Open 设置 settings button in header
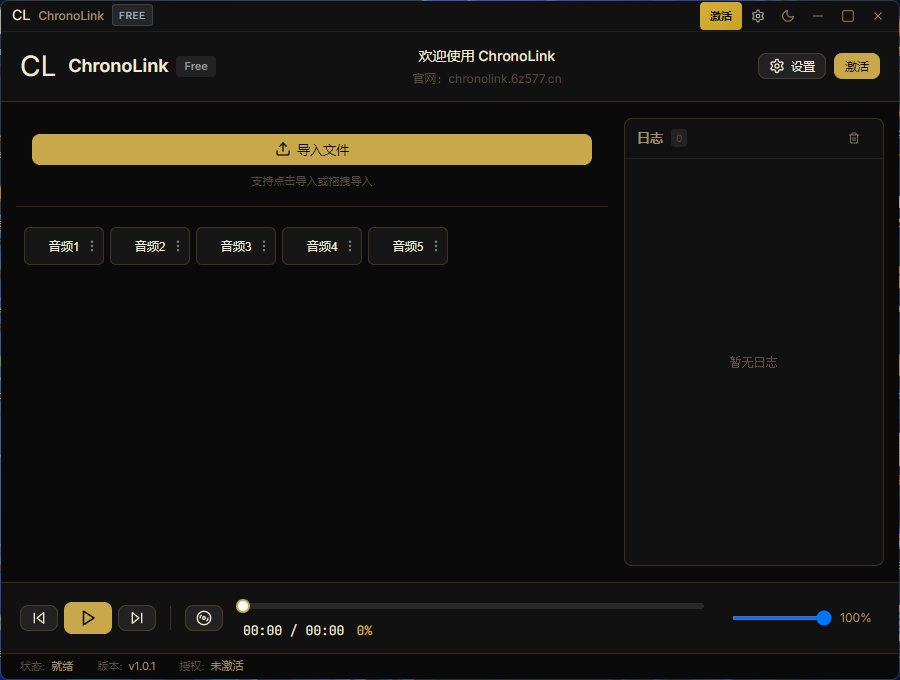 792,66
